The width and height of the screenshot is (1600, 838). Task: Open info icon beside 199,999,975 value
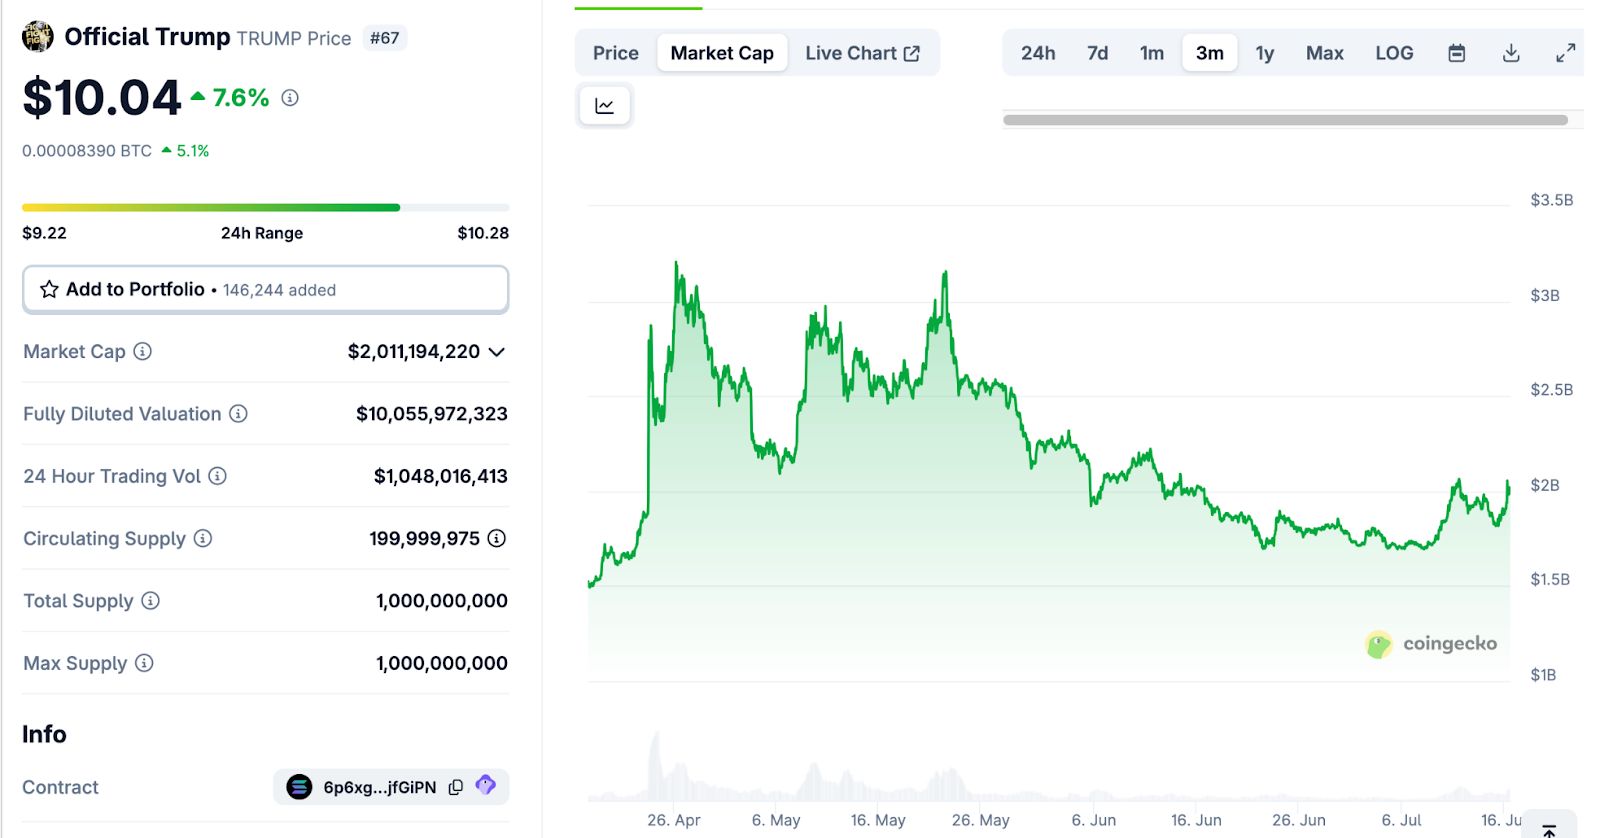point(497,538)
